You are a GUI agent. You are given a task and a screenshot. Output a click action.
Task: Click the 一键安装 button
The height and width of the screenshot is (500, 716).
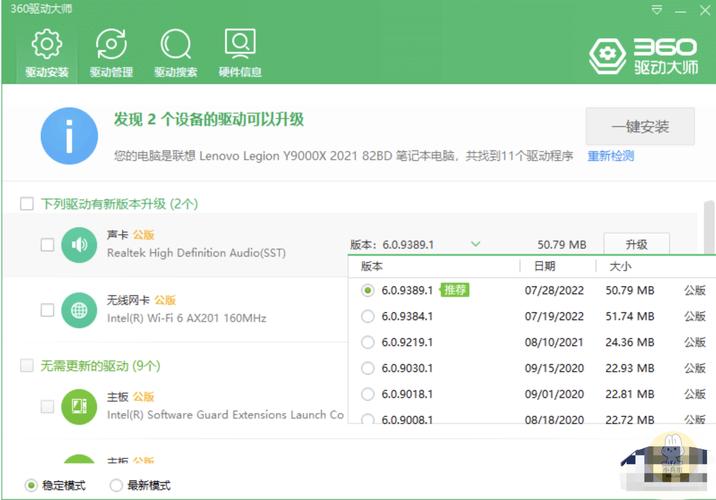point(640,127)
